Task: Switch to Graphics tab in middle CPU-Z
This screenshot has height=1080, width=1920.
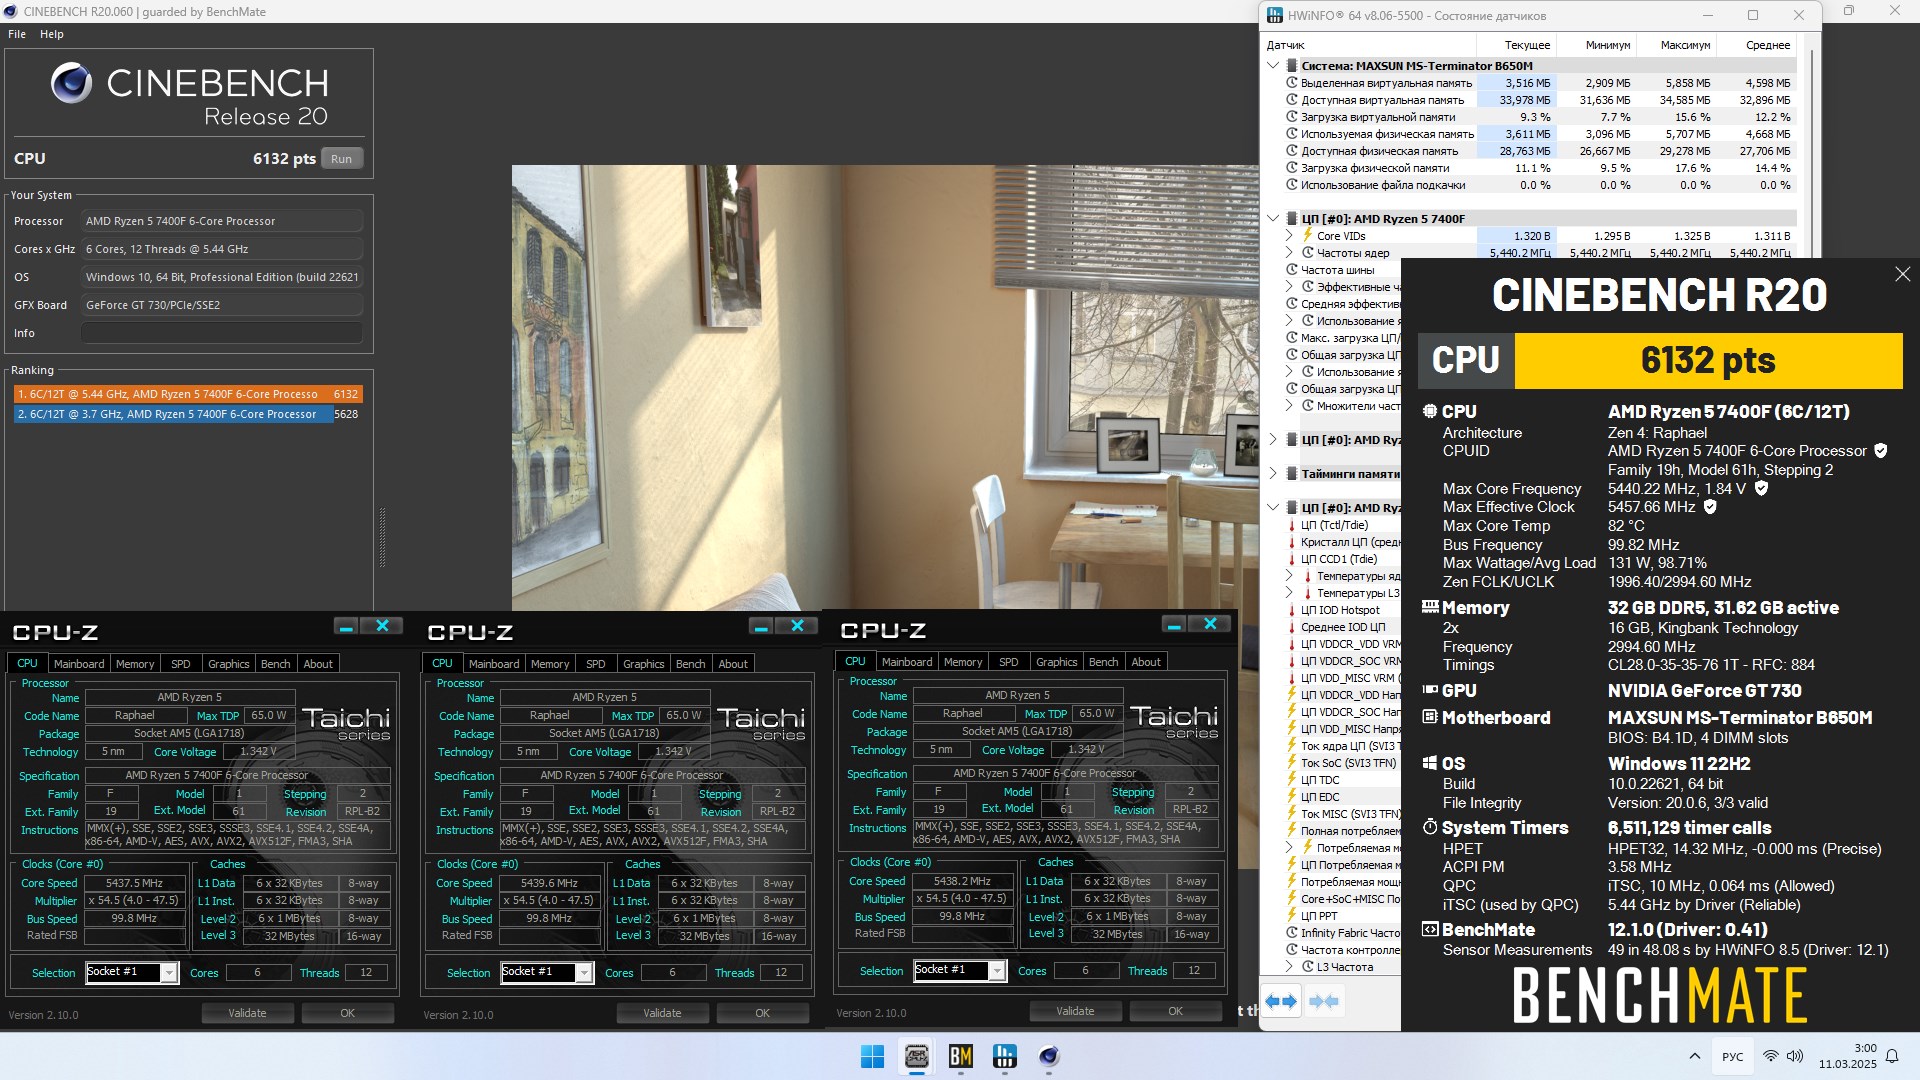Action: (644, 664)
